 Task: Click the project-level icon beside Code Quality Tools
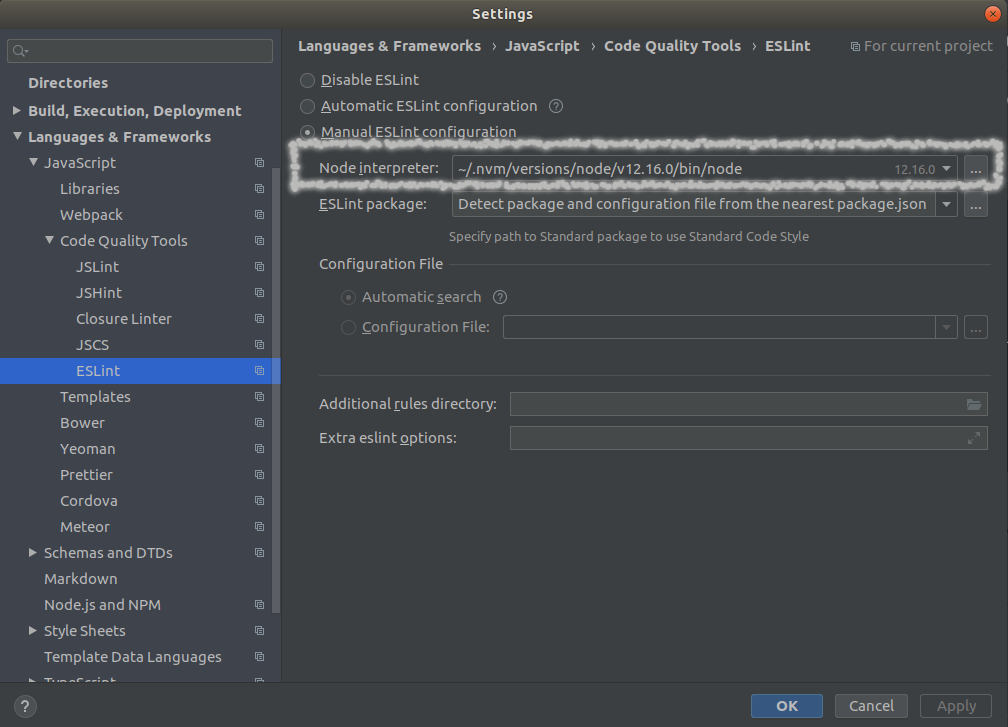coord(260,240)
